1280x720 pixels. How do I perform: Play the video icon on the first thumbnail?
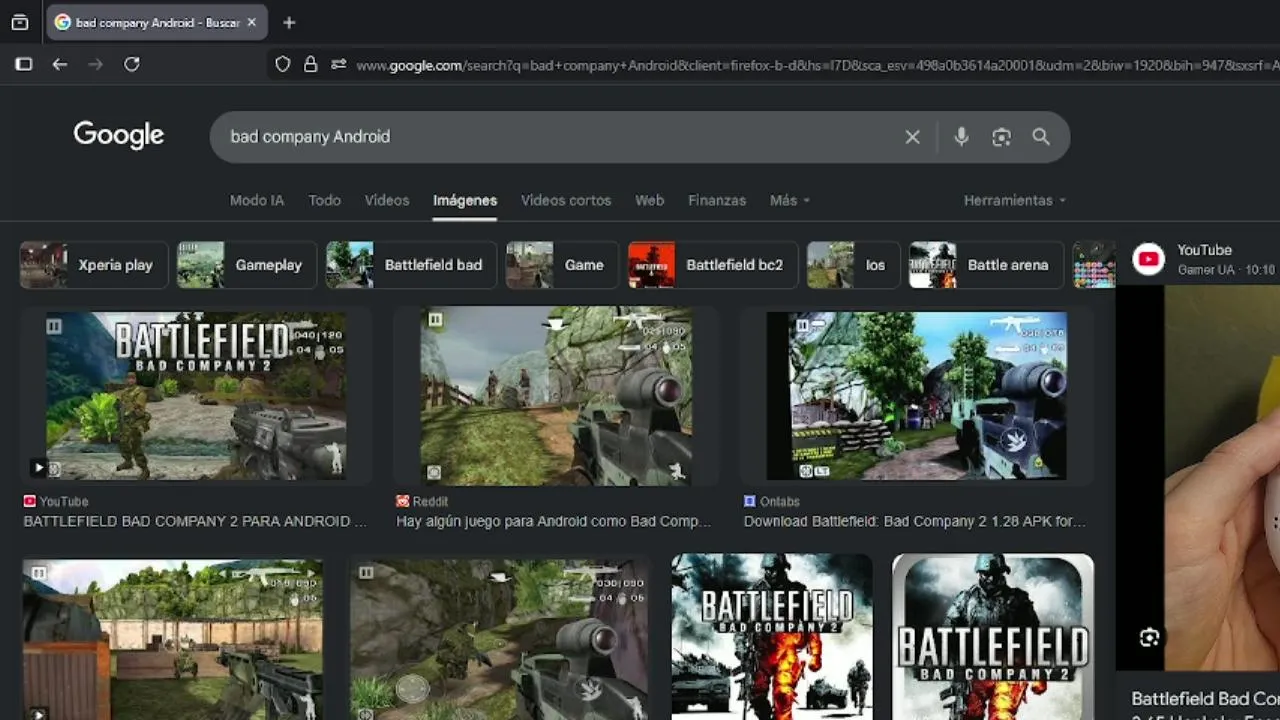pos(38,467)
